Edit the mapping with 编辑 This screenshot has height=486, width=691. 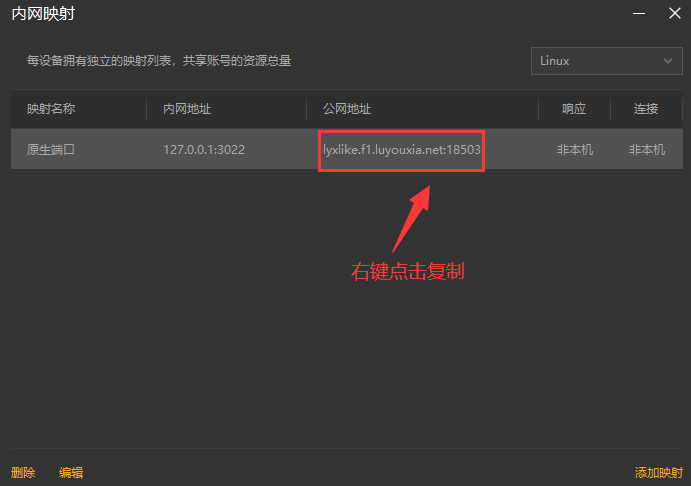[71, 473]
